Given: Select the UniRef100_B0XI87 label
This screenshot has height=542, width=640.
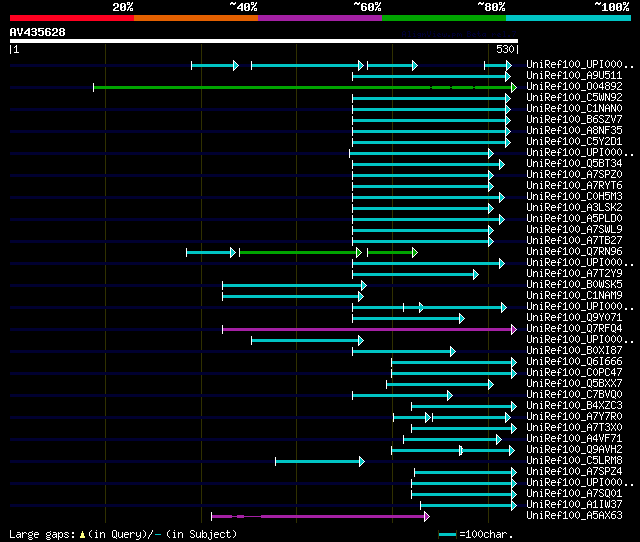Looking at the screenshot, I should [574, 351].
